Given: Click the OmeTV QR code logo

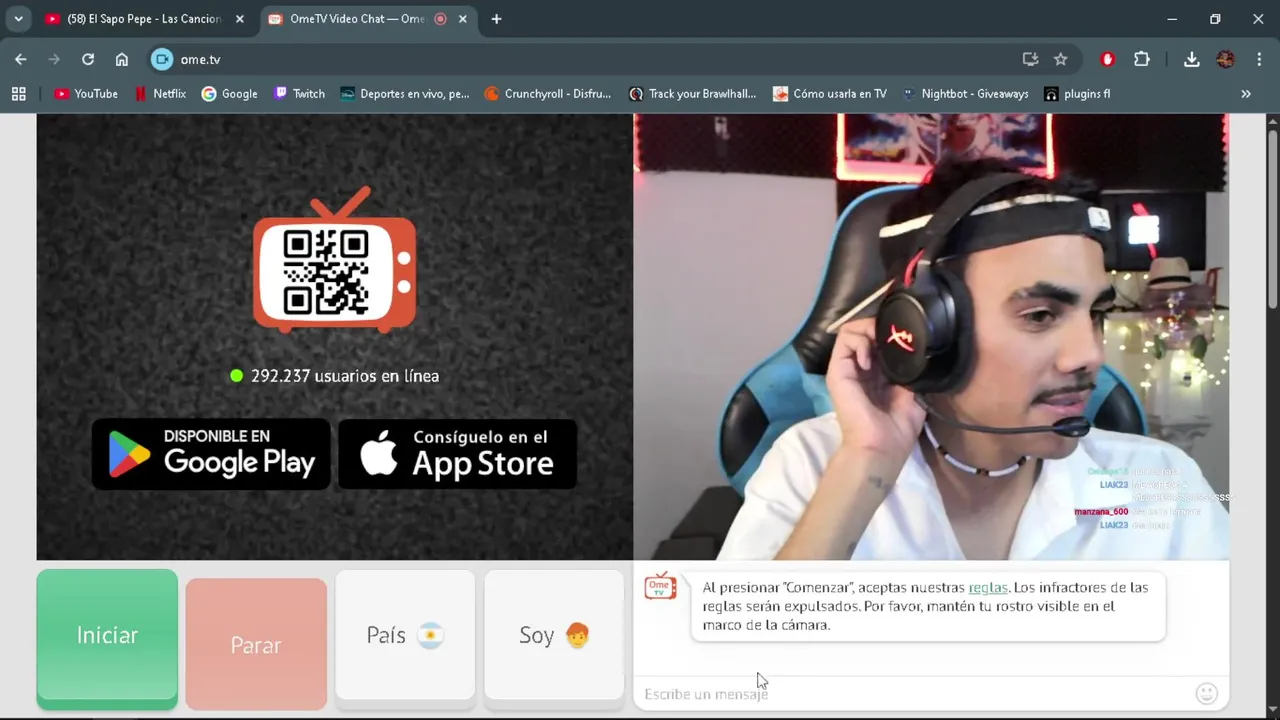Looking at the screenshot, I should (334, 259).
